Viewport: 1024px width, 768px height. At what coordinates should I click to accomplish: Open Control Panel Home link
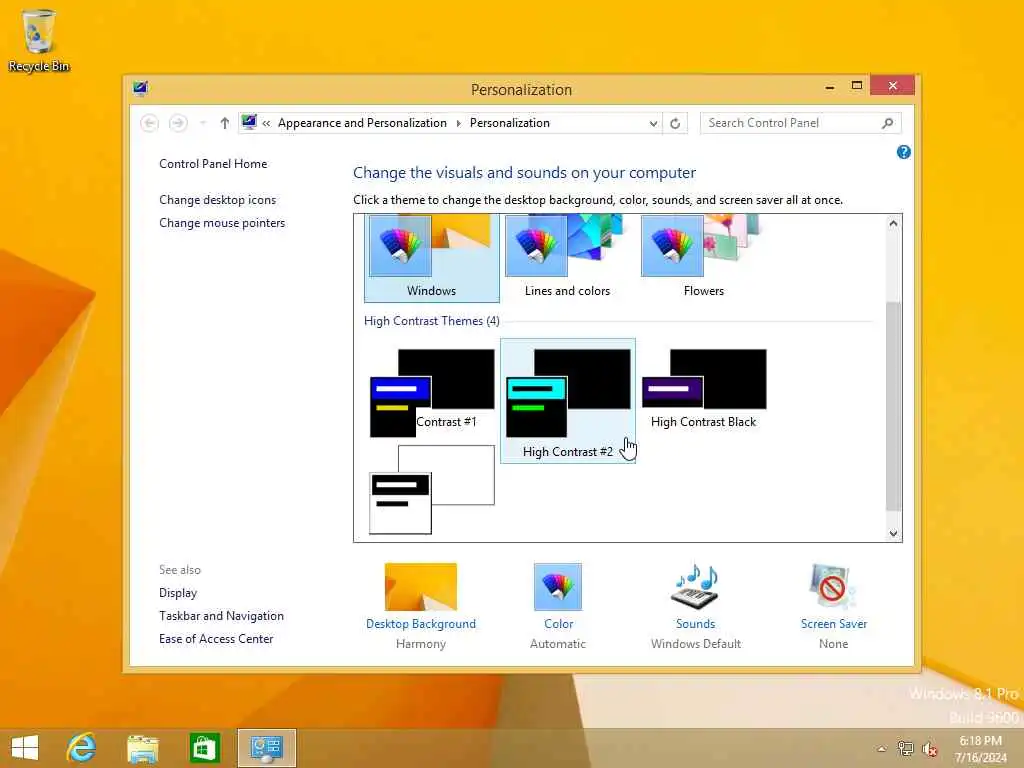tap(213, 164)
